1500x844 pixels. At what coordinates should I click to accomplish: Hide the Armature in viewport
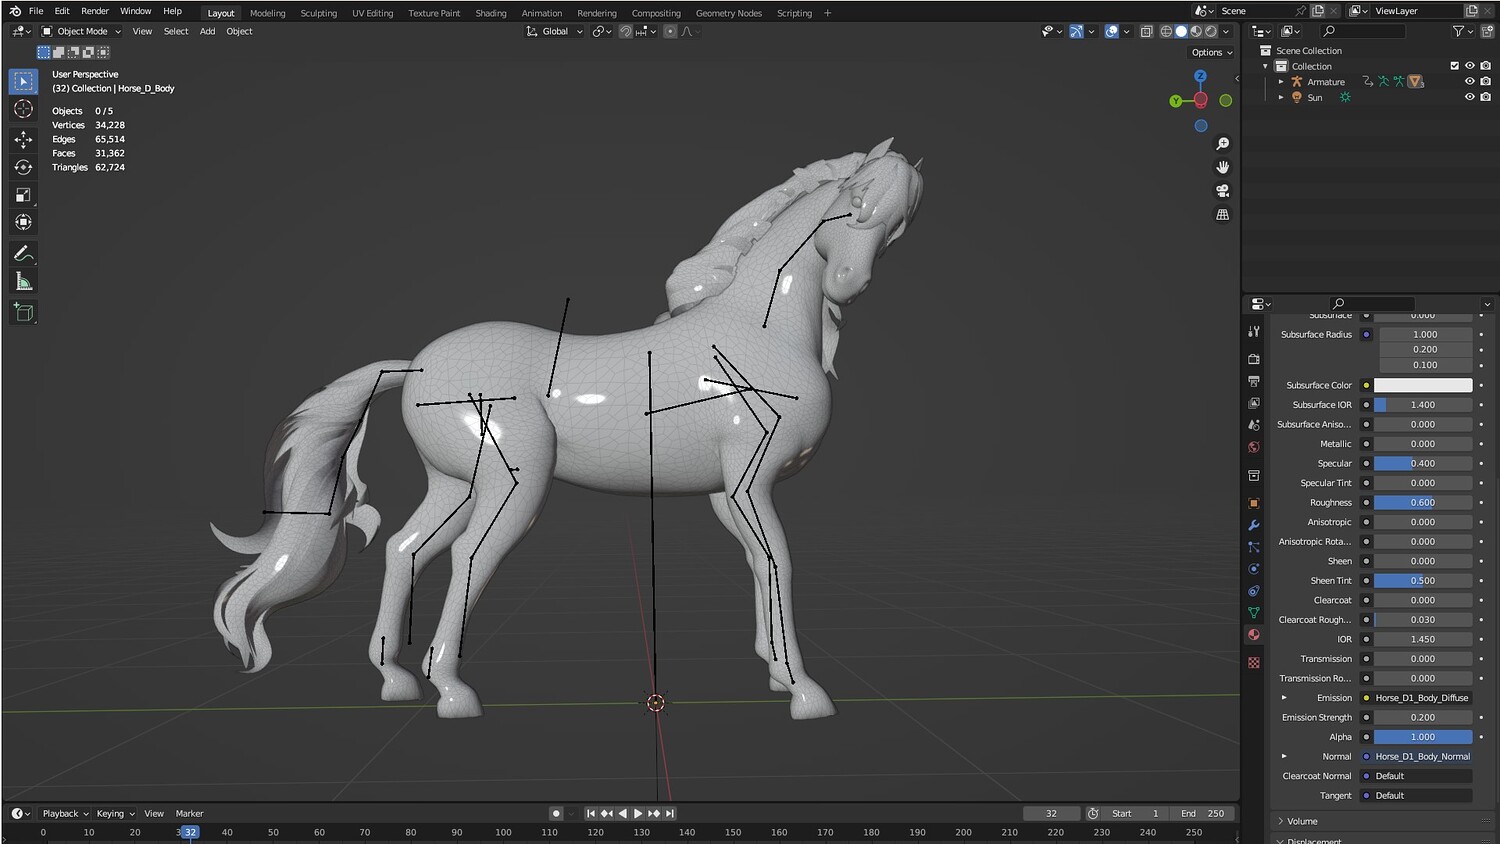click(x=1470, y=82)
